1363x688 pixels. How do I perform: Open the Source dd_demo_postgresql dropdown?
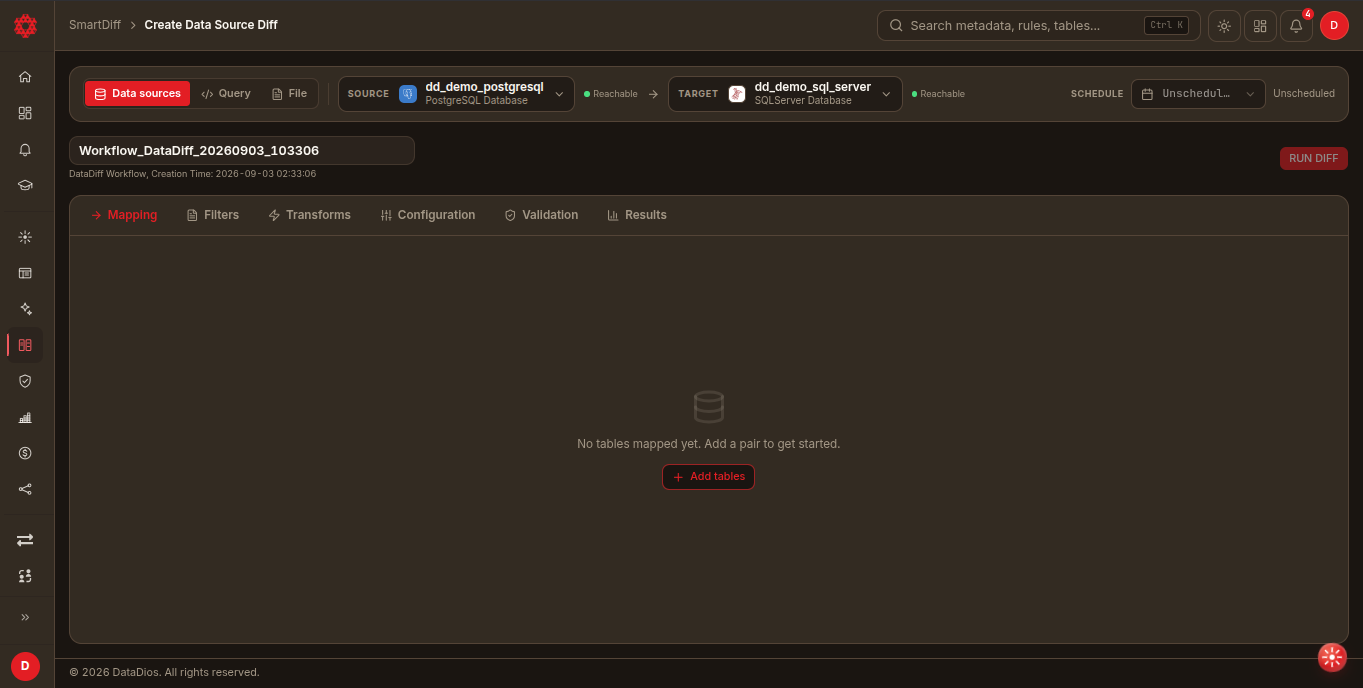coord(456,94)
